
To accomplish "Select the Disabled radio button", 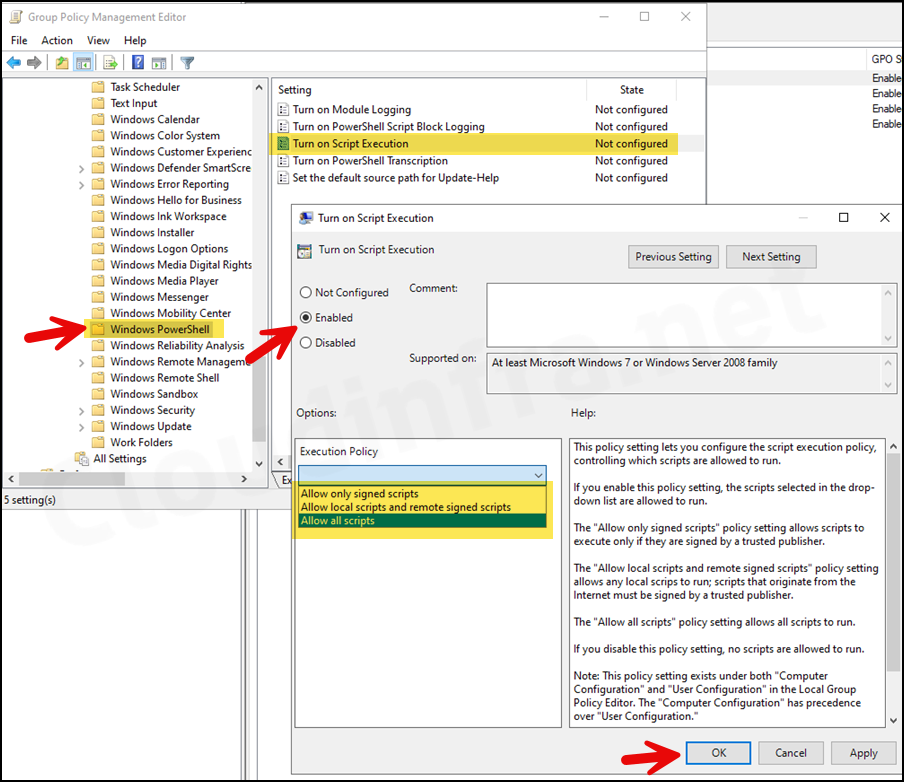I will (306, 343).
